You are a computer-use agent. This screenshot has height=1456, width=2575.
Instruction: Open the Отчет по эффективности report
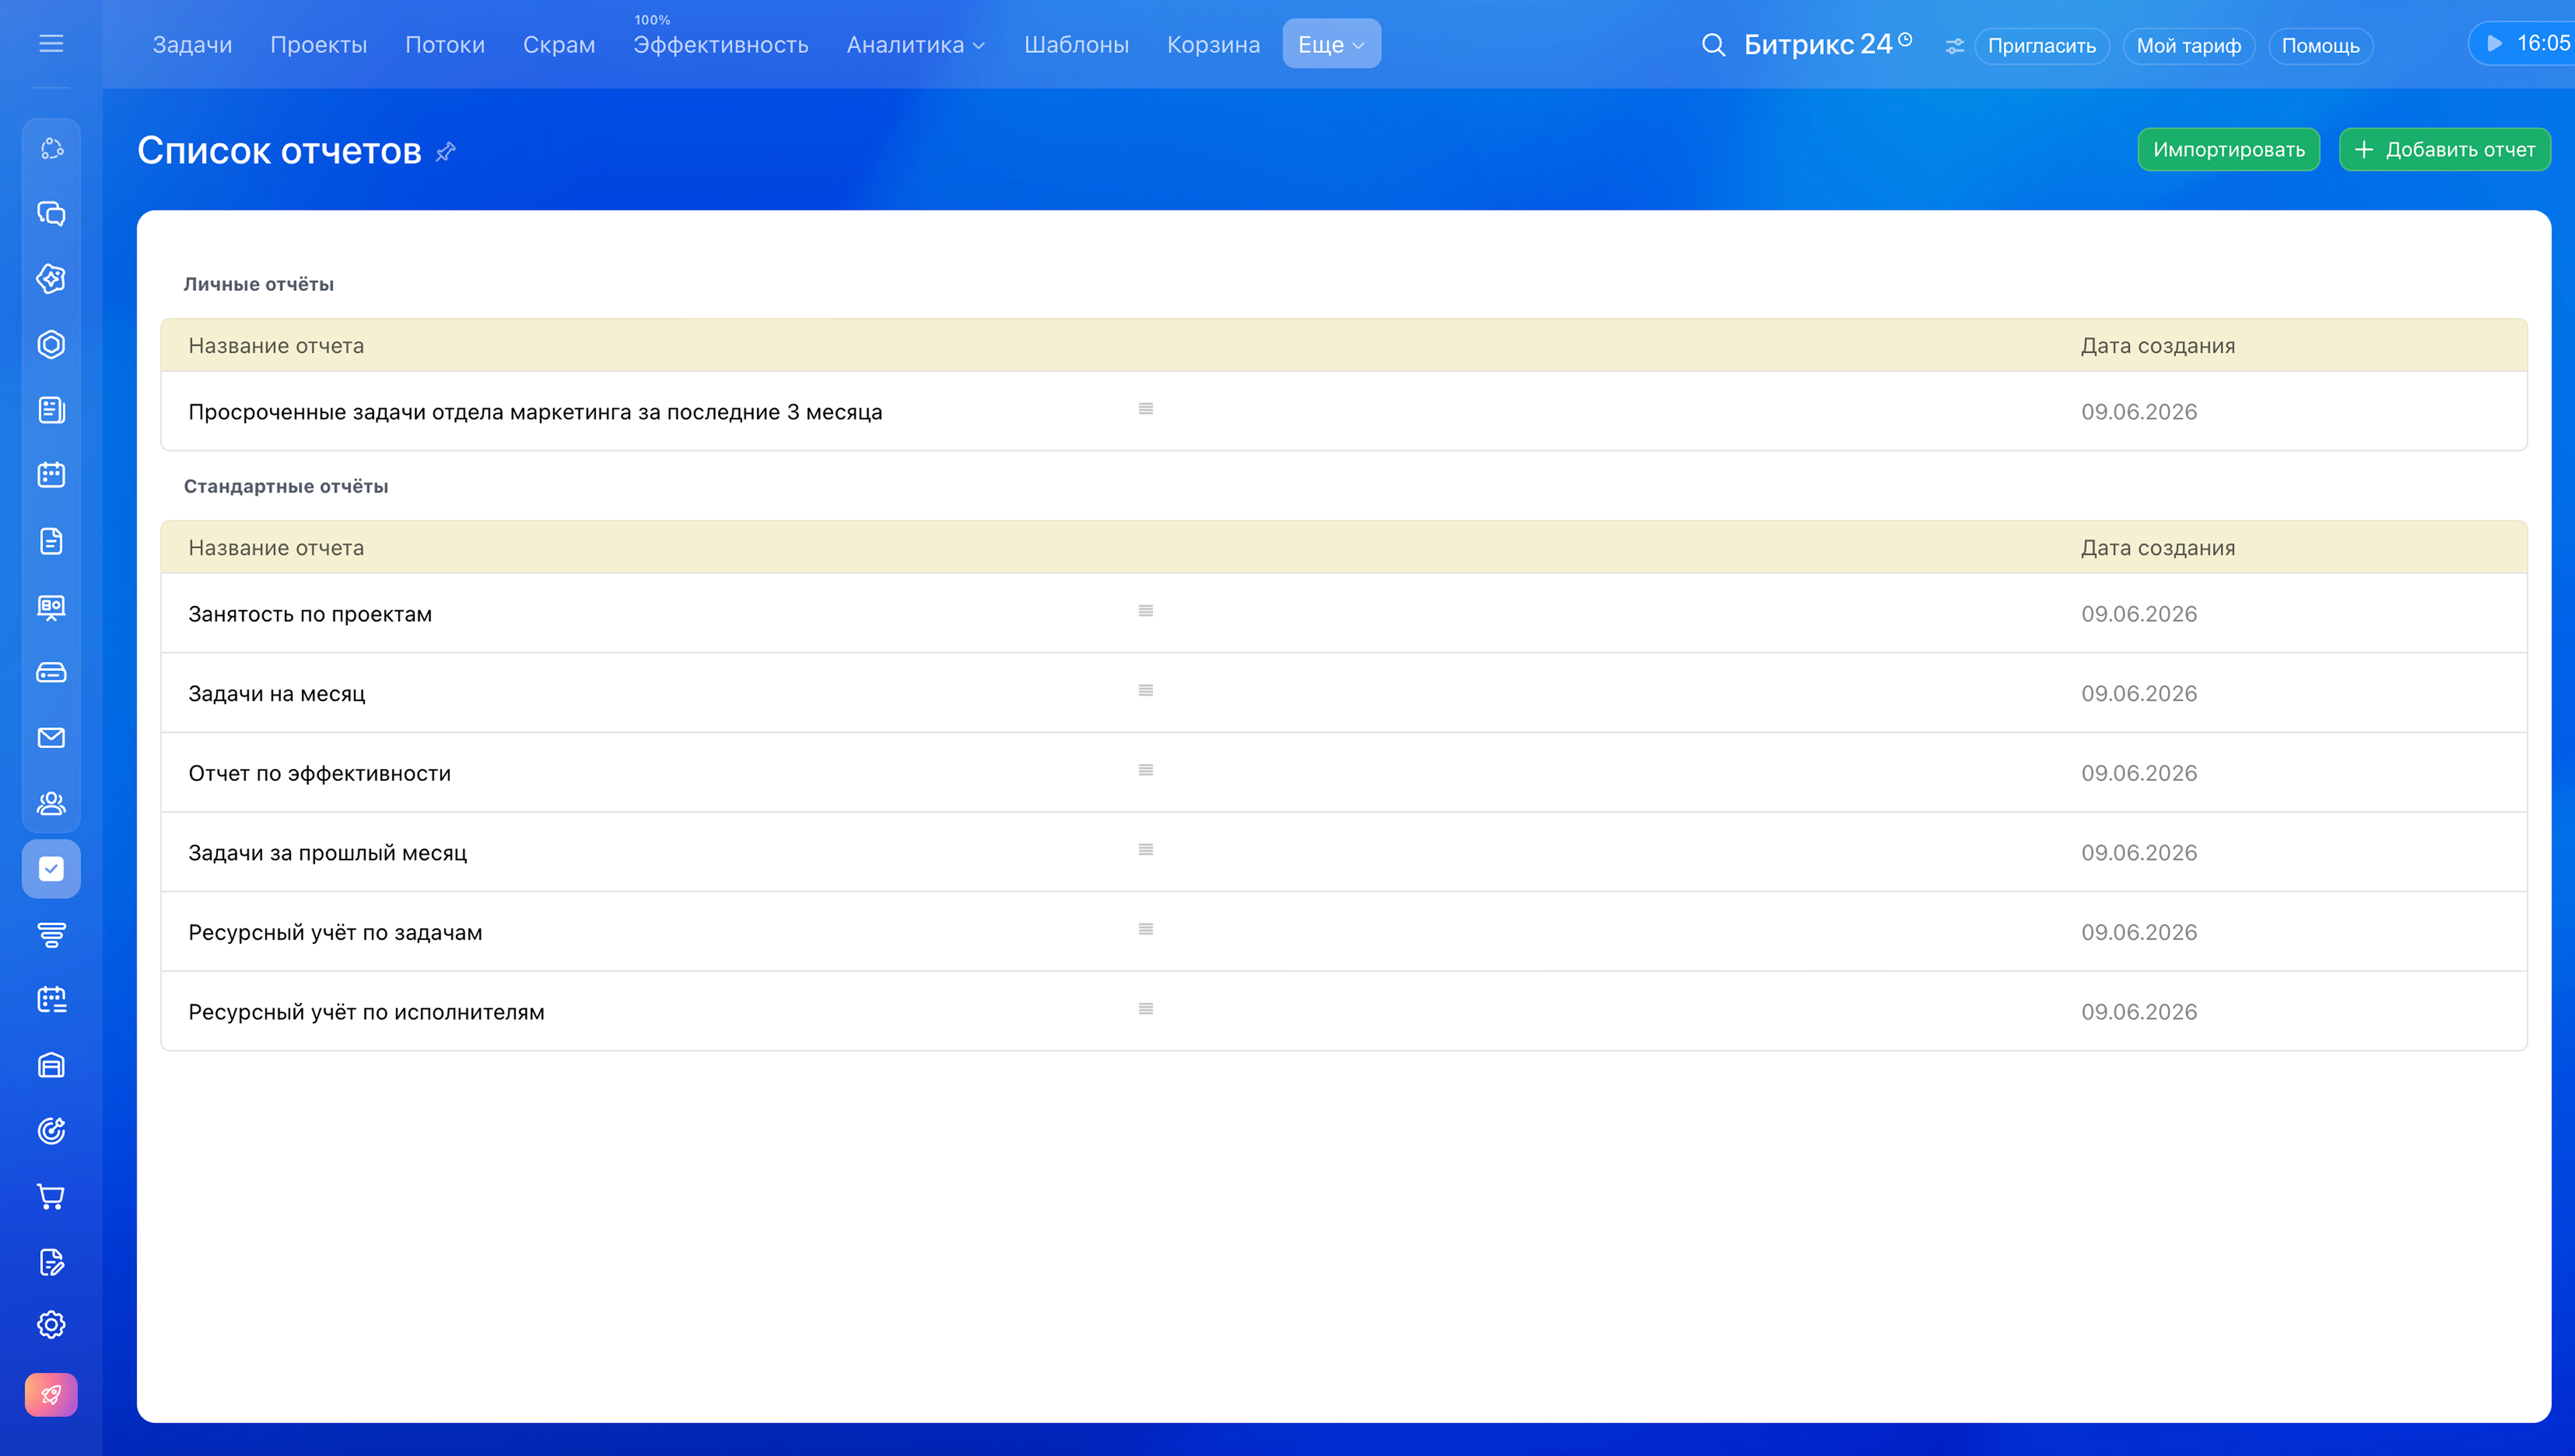(x=320, y=773)
